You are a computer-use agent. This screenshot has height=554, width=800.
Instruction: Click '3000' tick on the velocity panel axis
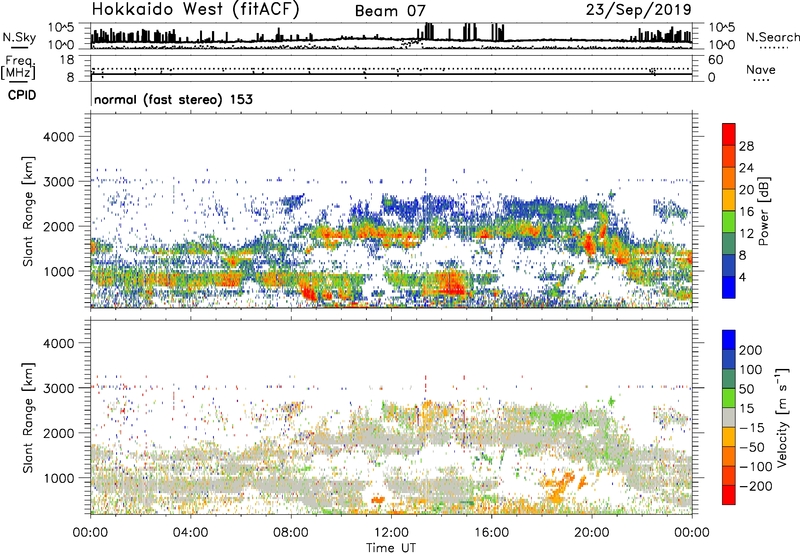pyautogui.click(x=59, y=388)
